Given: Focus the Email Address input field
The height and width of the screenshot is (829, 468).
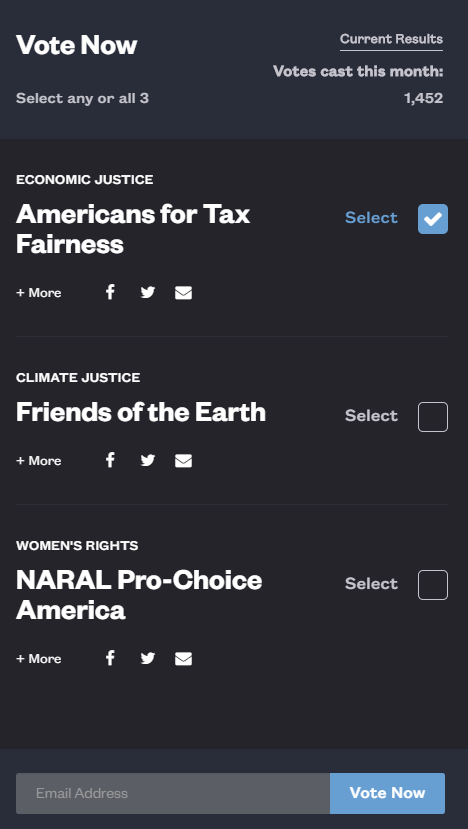Looking at the screenshot, I should [x=173, y=793].
